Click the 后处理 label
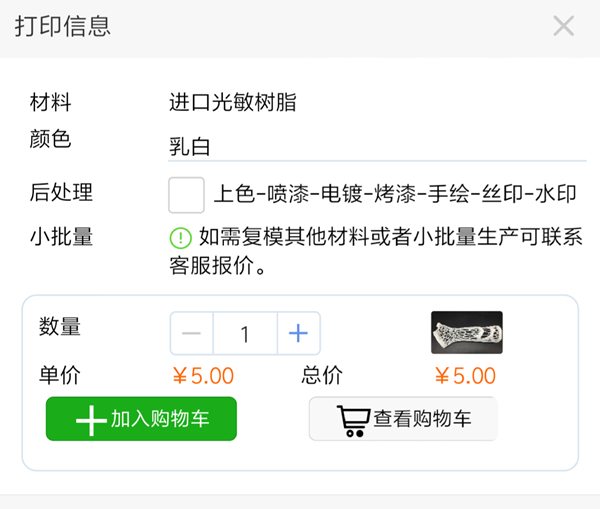Image resolution: width=600 pixels, height=509 pixels. point(61,193)
